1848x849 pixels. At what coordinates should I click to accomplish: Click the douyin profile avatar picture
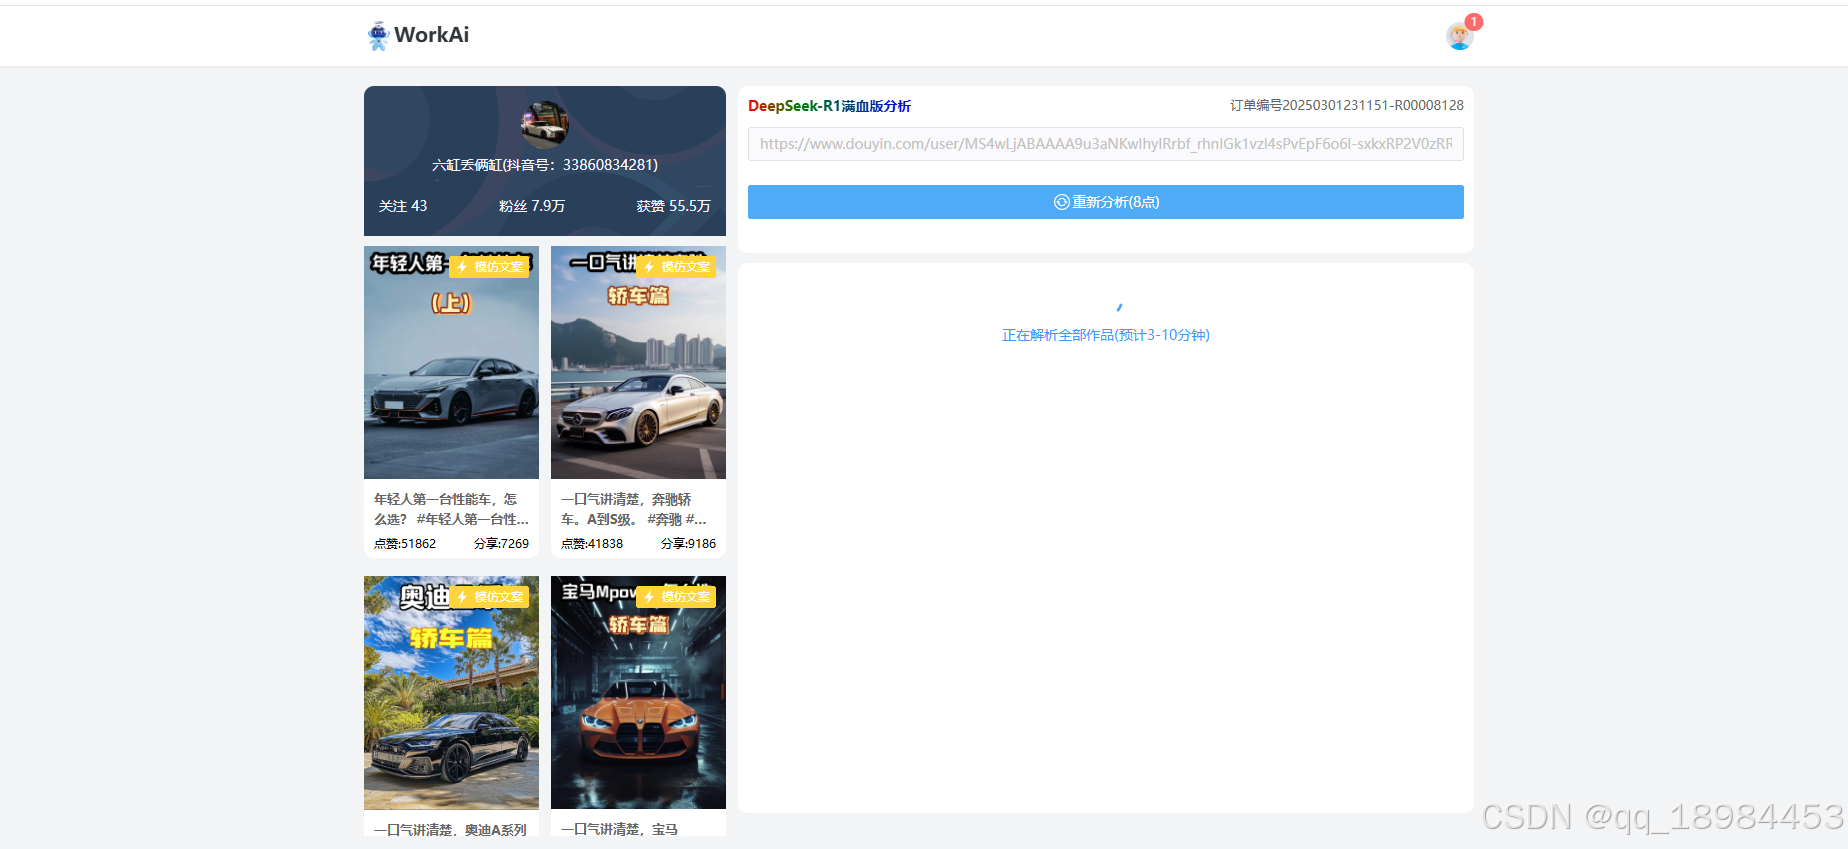(x=545, y=125)
